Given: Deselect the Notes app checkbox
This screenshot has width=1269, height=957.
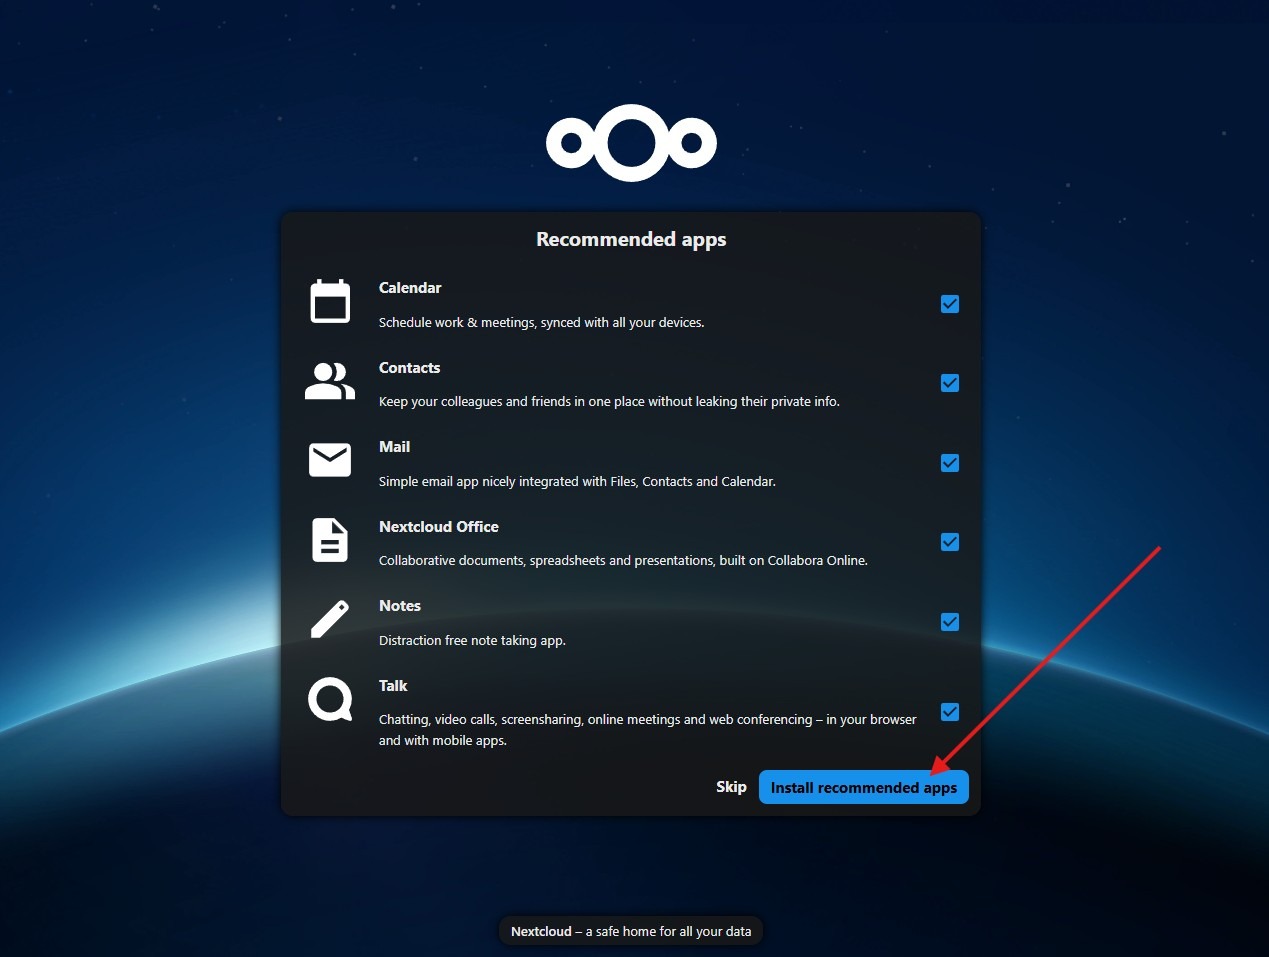Looking at the screenshot, I should click(950, 622).
